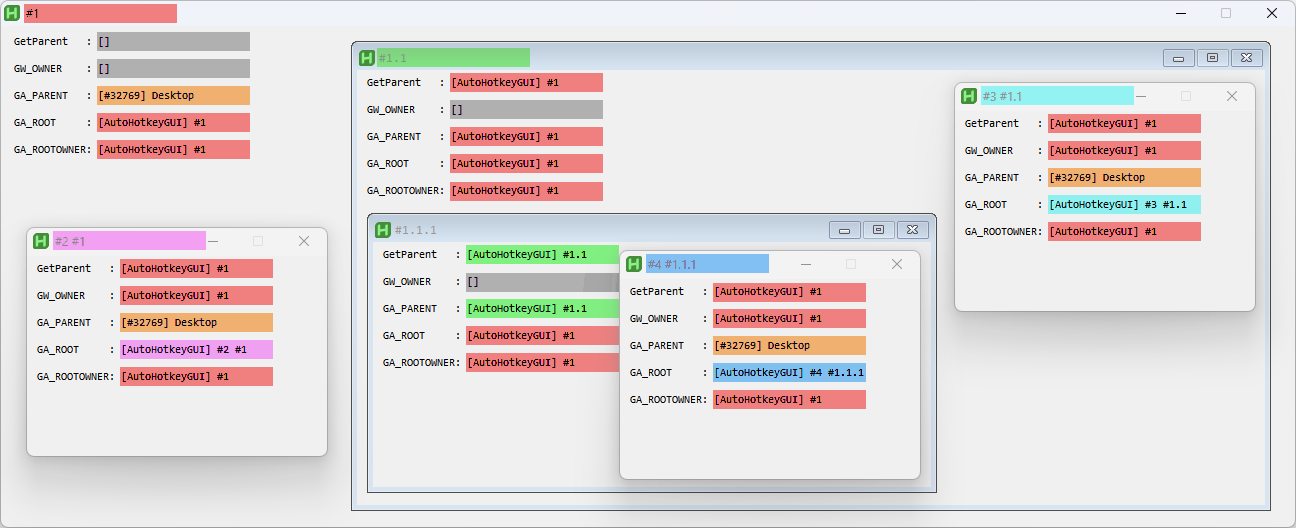
Task: Click pink GA_ROOT '#2 #1' value
Action: [x=196, y=350]
